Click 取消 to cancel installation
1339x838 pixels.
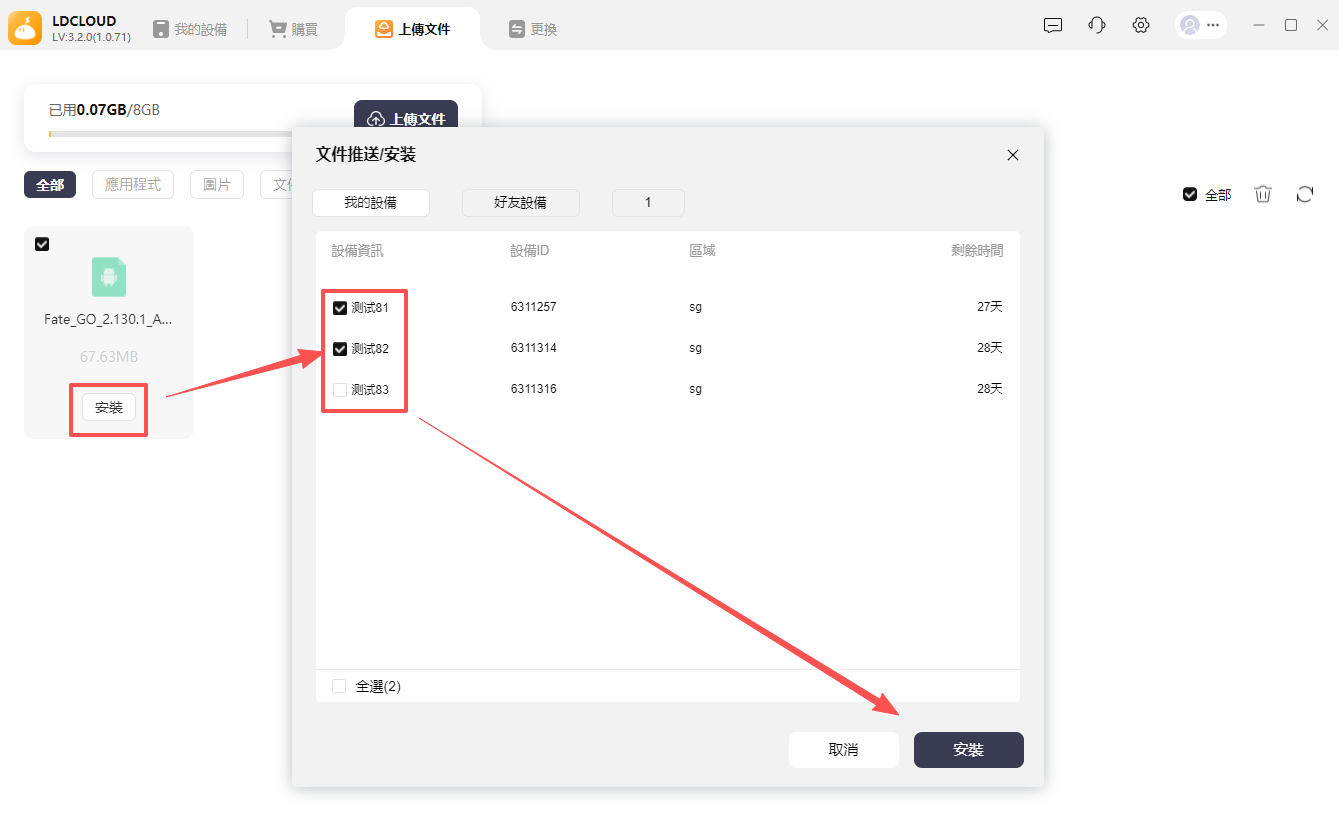[843, 750]
